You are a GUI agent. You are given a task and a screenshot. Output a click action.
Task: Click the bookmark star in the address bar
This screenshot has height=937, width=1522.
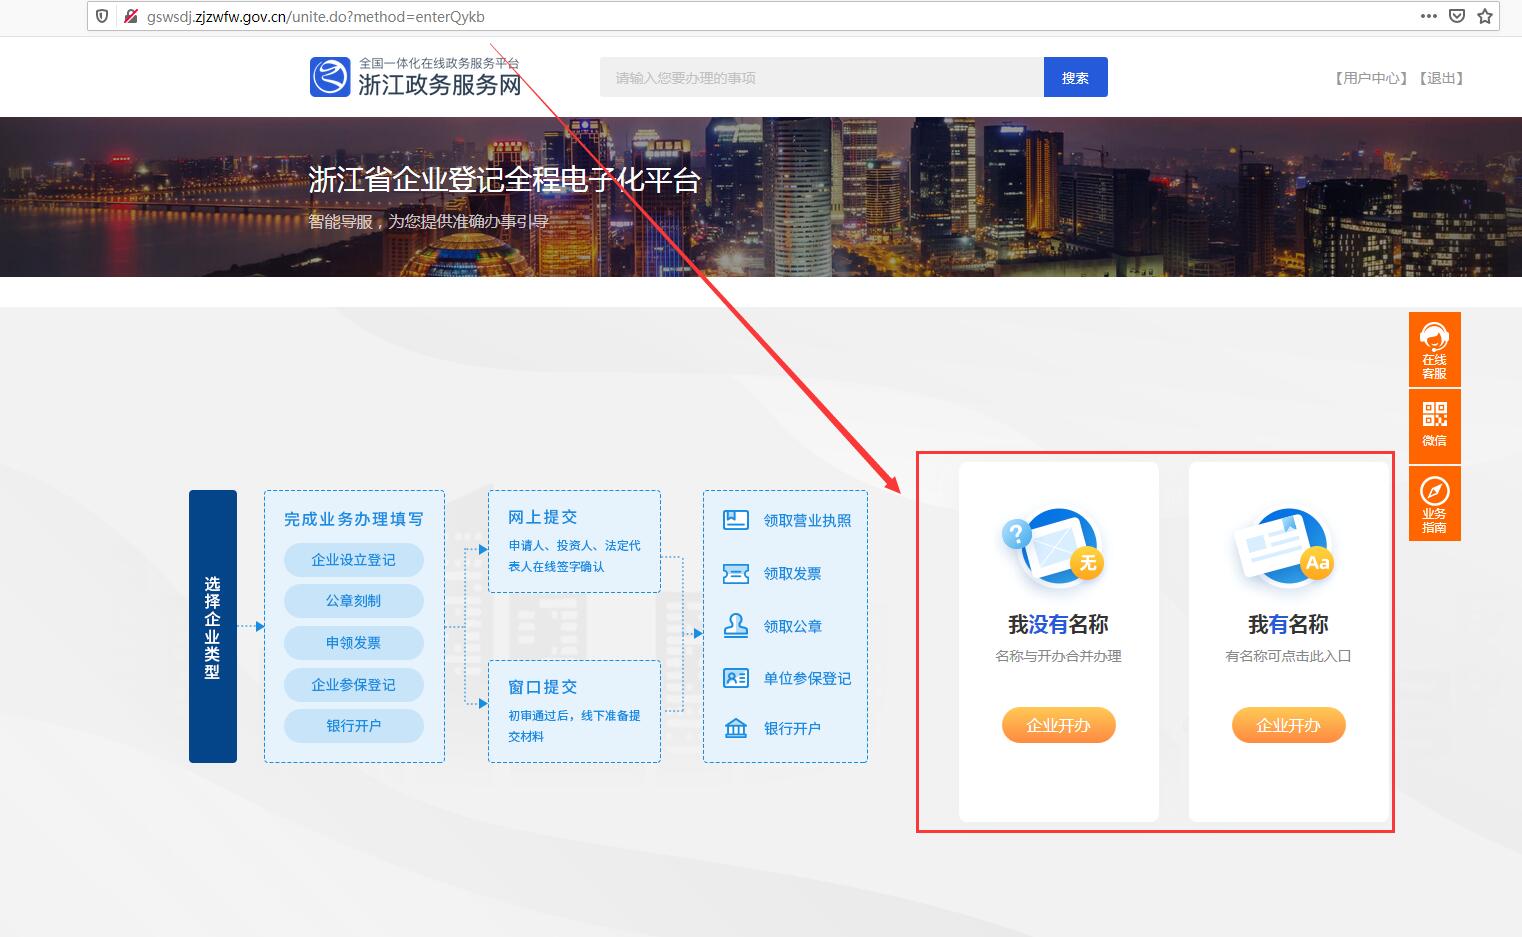click(1485, 16)
